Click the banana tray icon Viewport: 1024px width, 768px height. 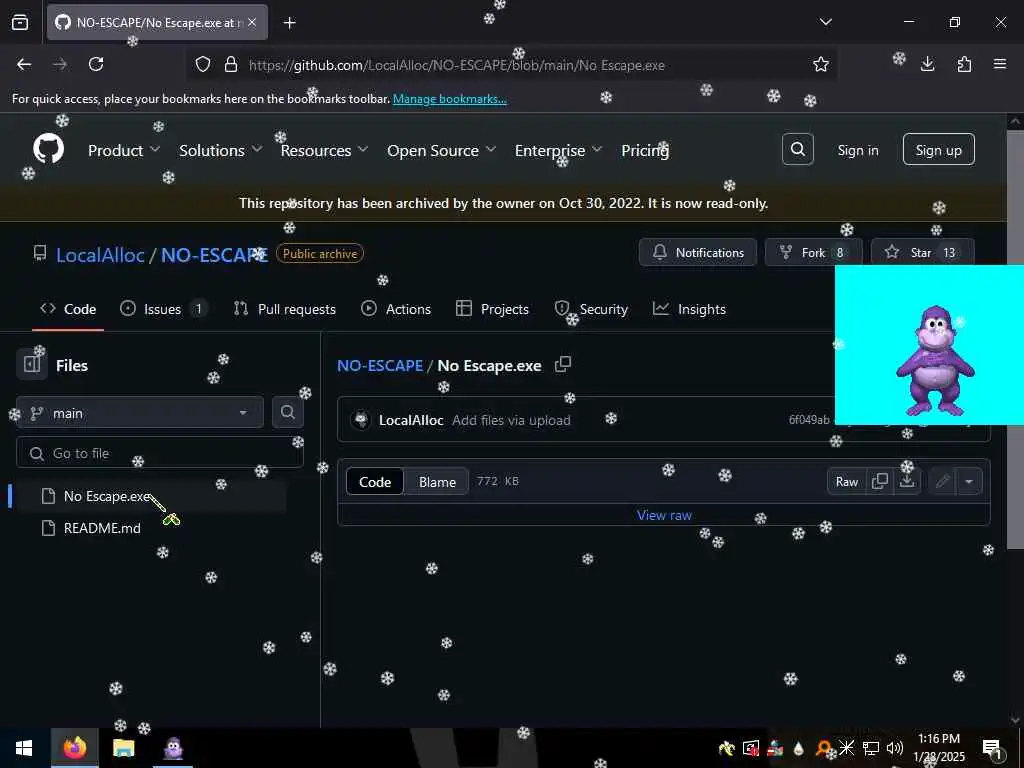coord(726,748)
